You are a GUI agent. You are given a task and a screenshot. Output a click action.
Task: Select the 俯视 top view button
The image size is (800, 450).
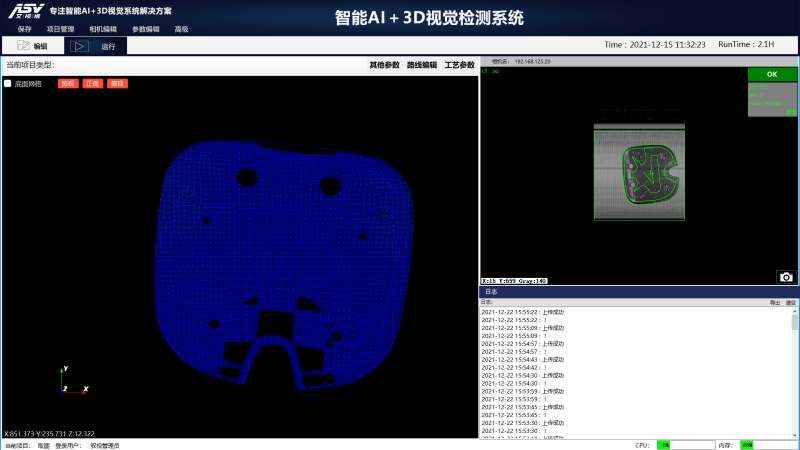[x=68, y=84]
